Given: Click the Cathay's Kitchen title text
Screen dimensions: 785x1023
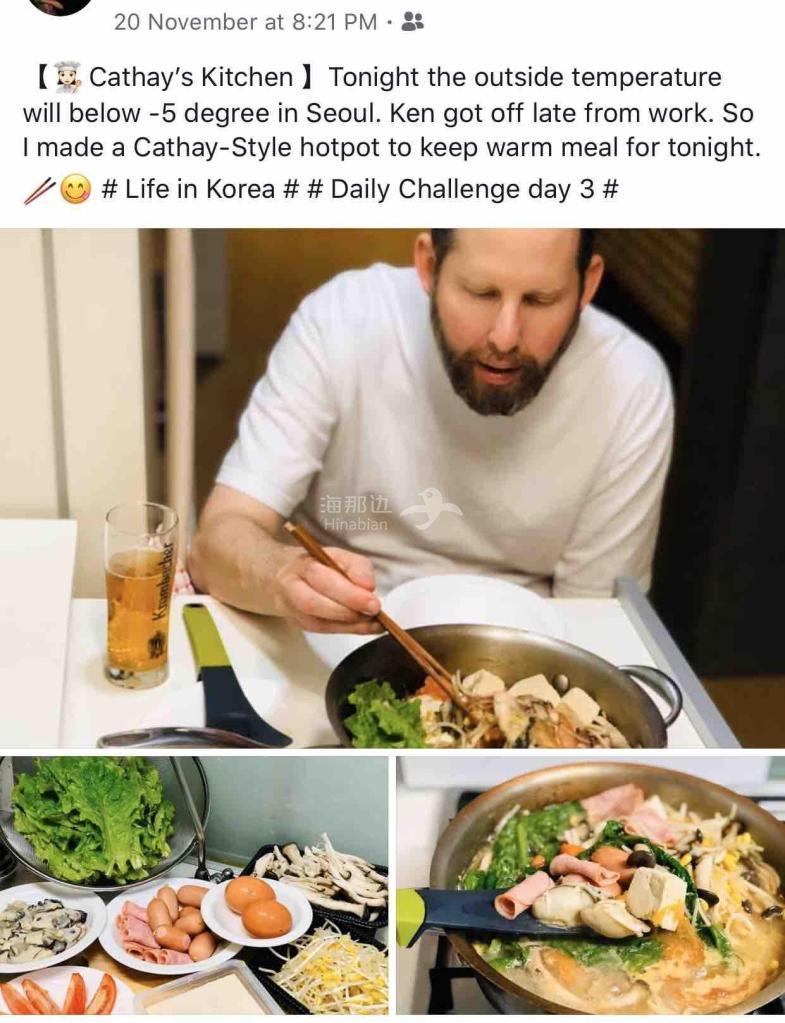Looking at the screenshot, I should [191, 77].
